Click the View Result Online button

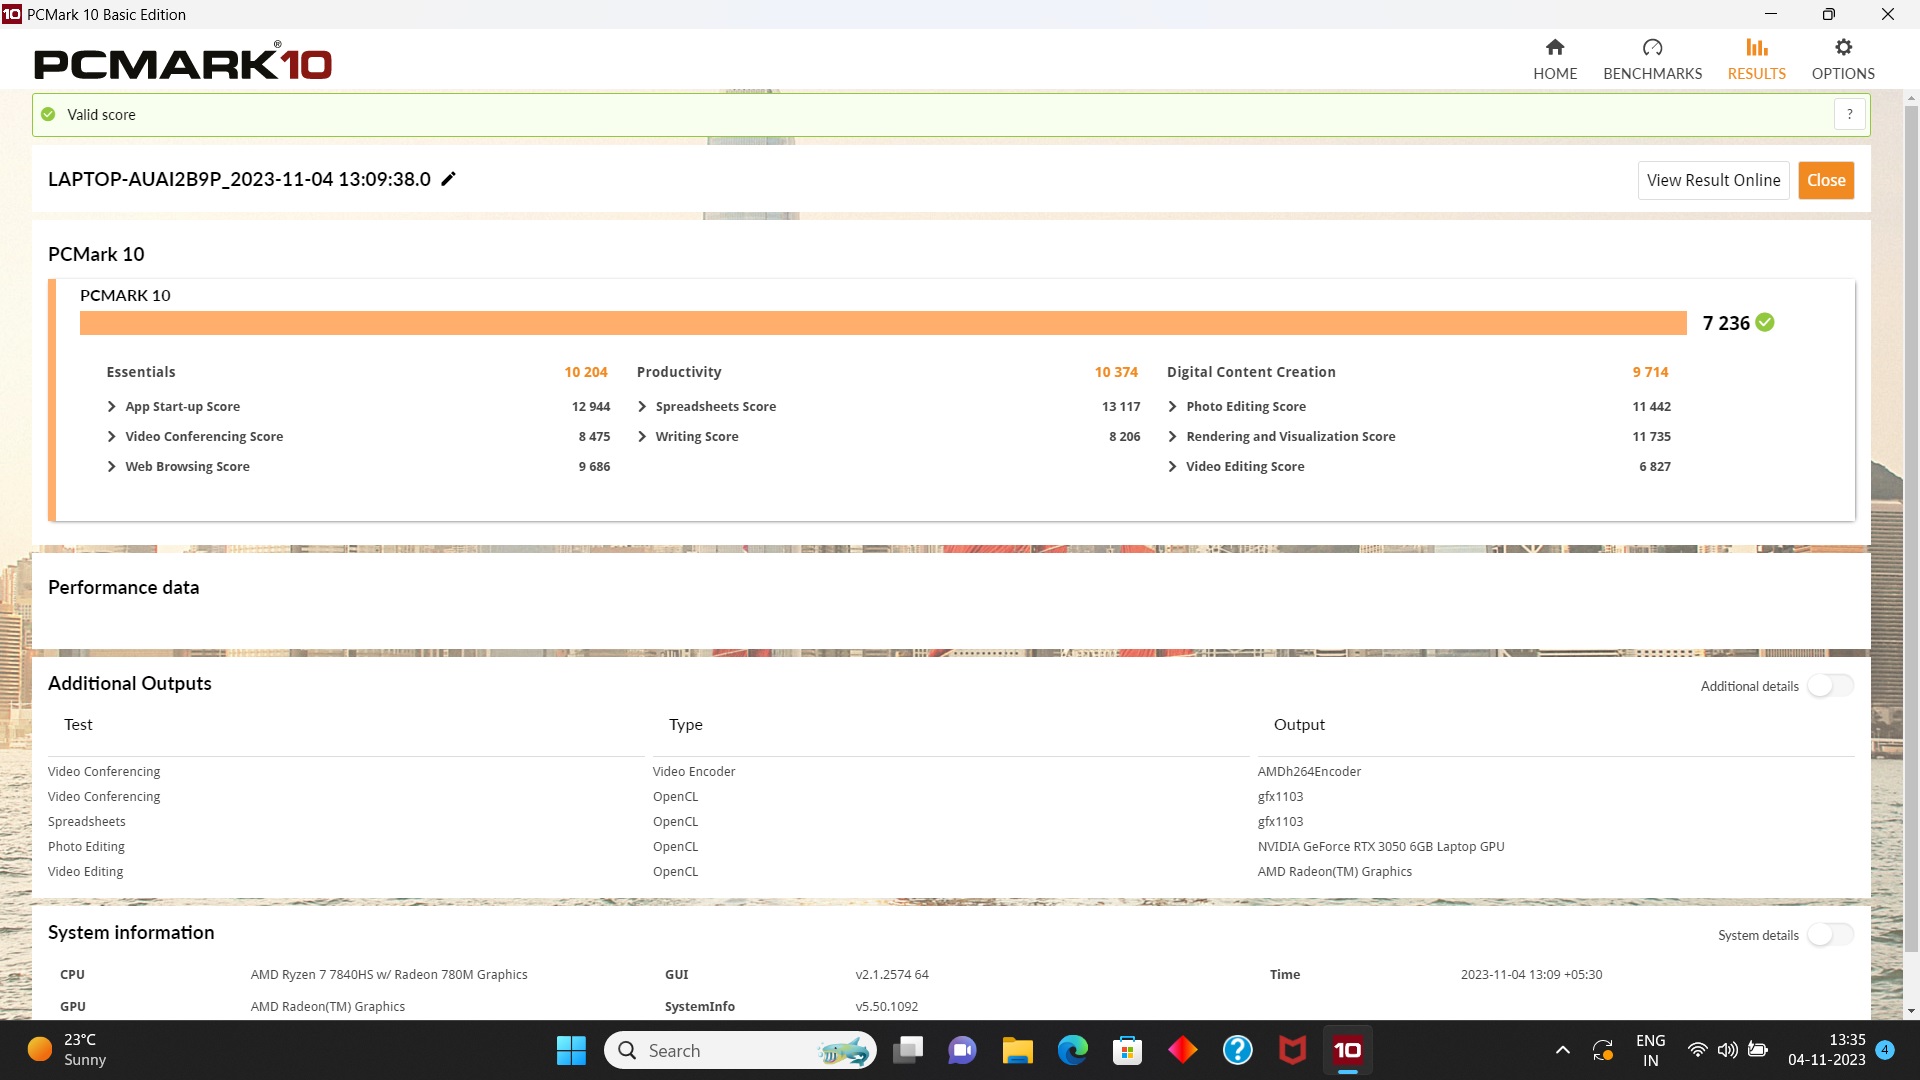click(x=1713, y=181)
